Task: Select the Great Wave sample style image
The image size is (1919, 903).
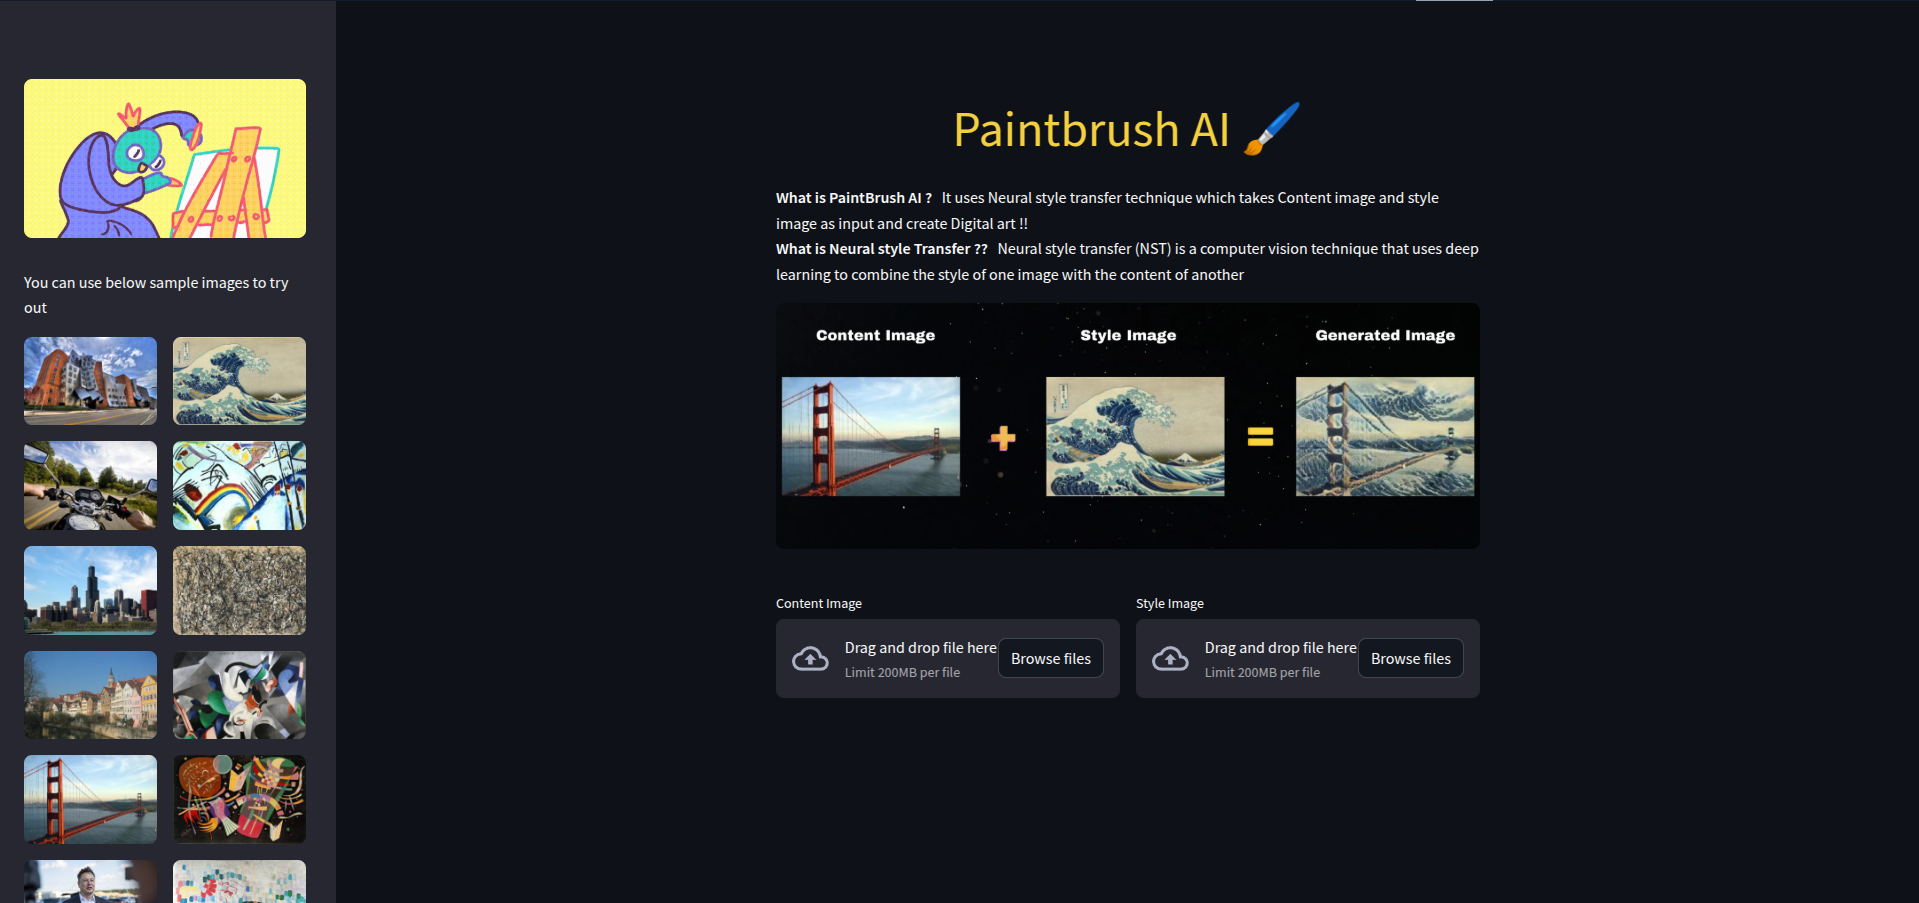Action: (x=239, y=381)
